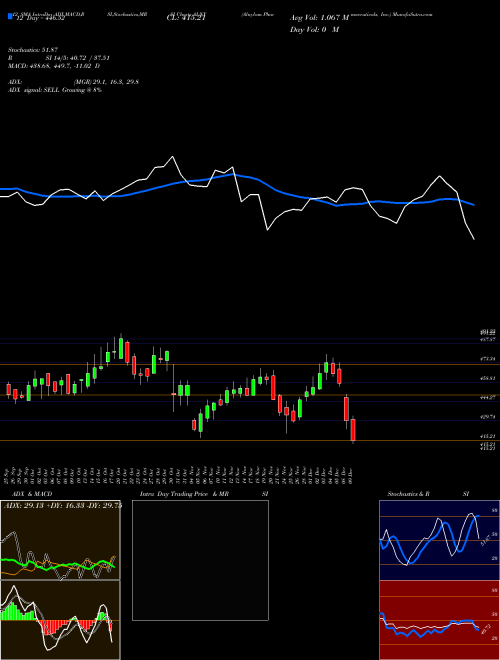This screenshot has height=660, width=500.
Task: Open the blue Stochastics chart panel
Action: point(439,540)
